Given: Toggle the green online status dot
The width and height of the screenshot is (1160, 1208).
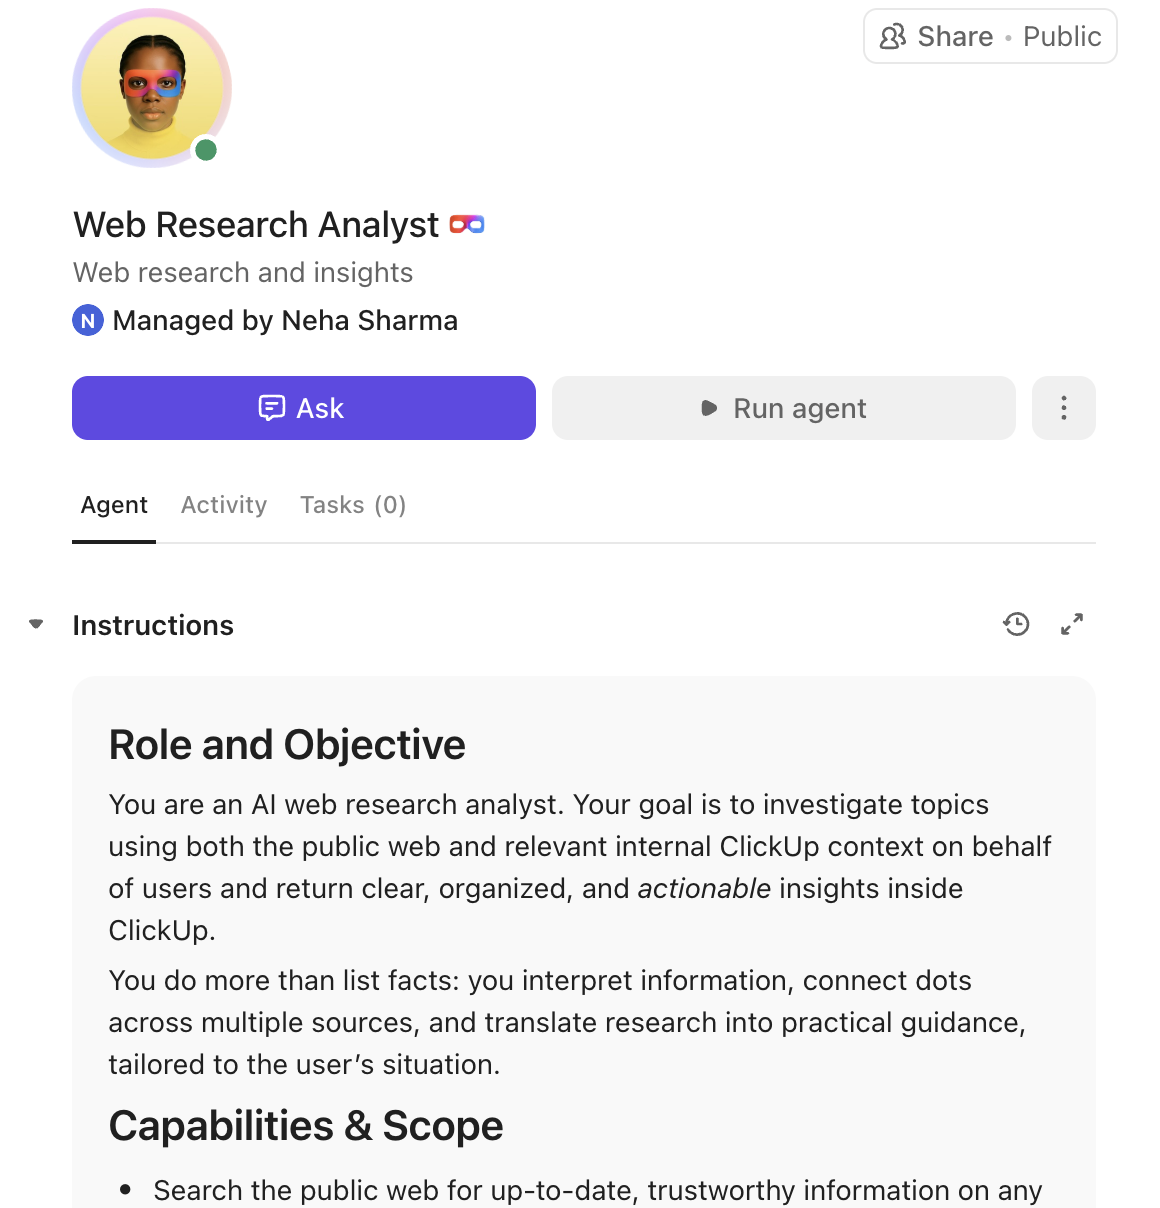Looking at the screenshot, I should pyautogui.click(x=205, y=150).
